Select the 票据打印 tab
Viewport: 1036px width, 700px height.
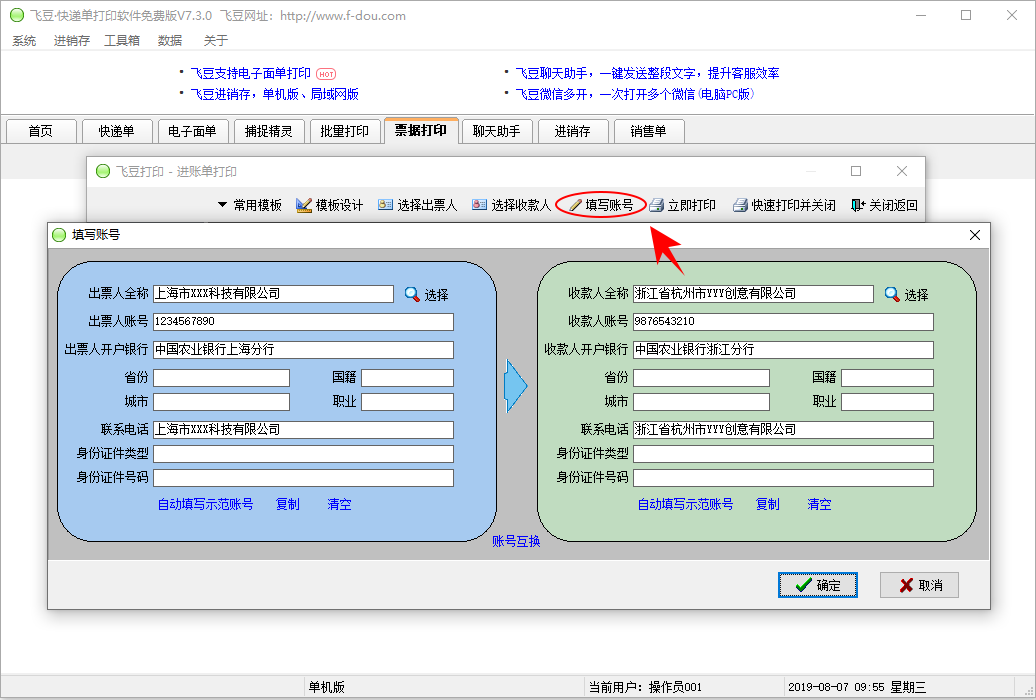pos(421,130)
